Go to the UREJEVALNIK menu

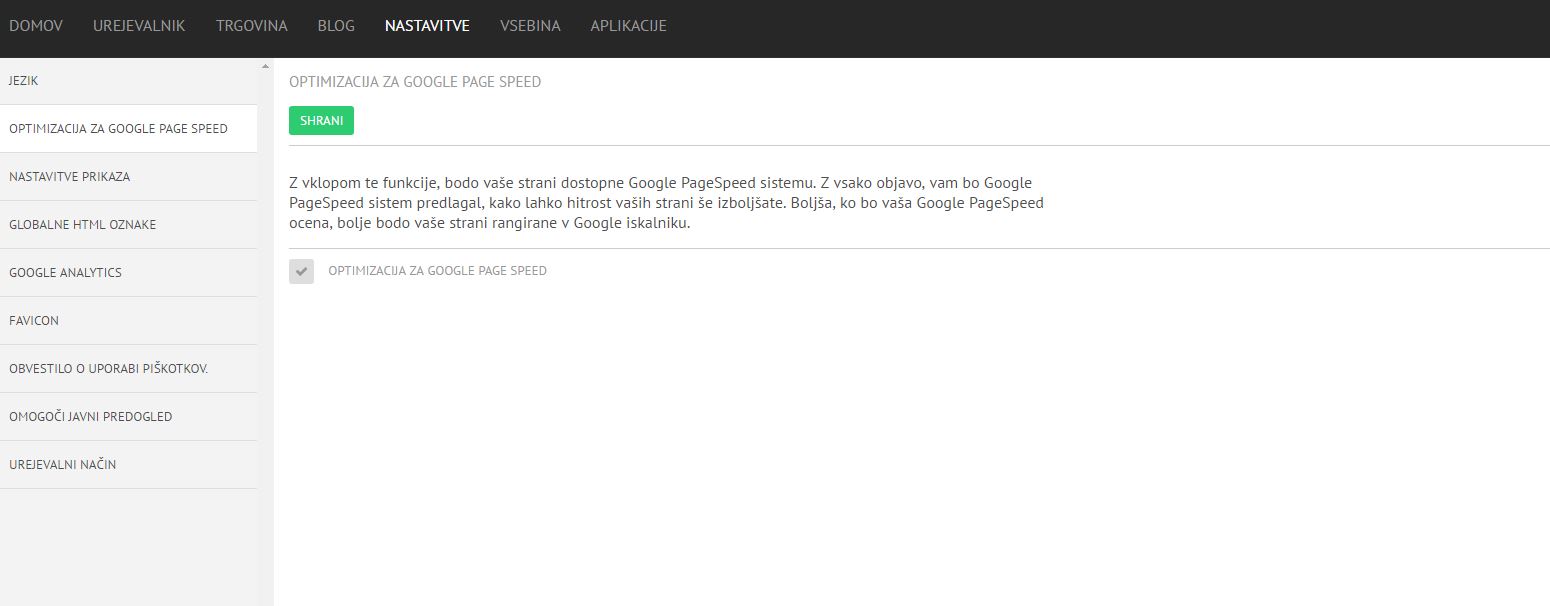(x=139, y=26)
